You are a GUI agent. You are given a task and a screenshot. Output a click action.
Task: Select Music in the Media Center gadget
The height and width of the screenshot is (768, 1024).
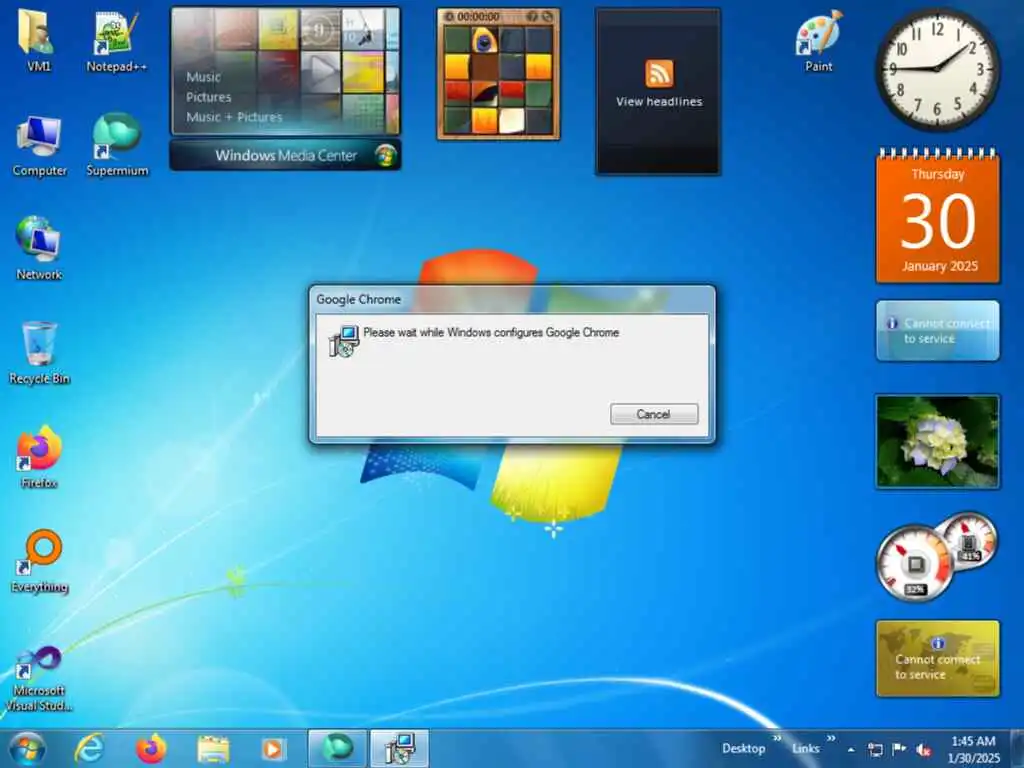(203, 77)
